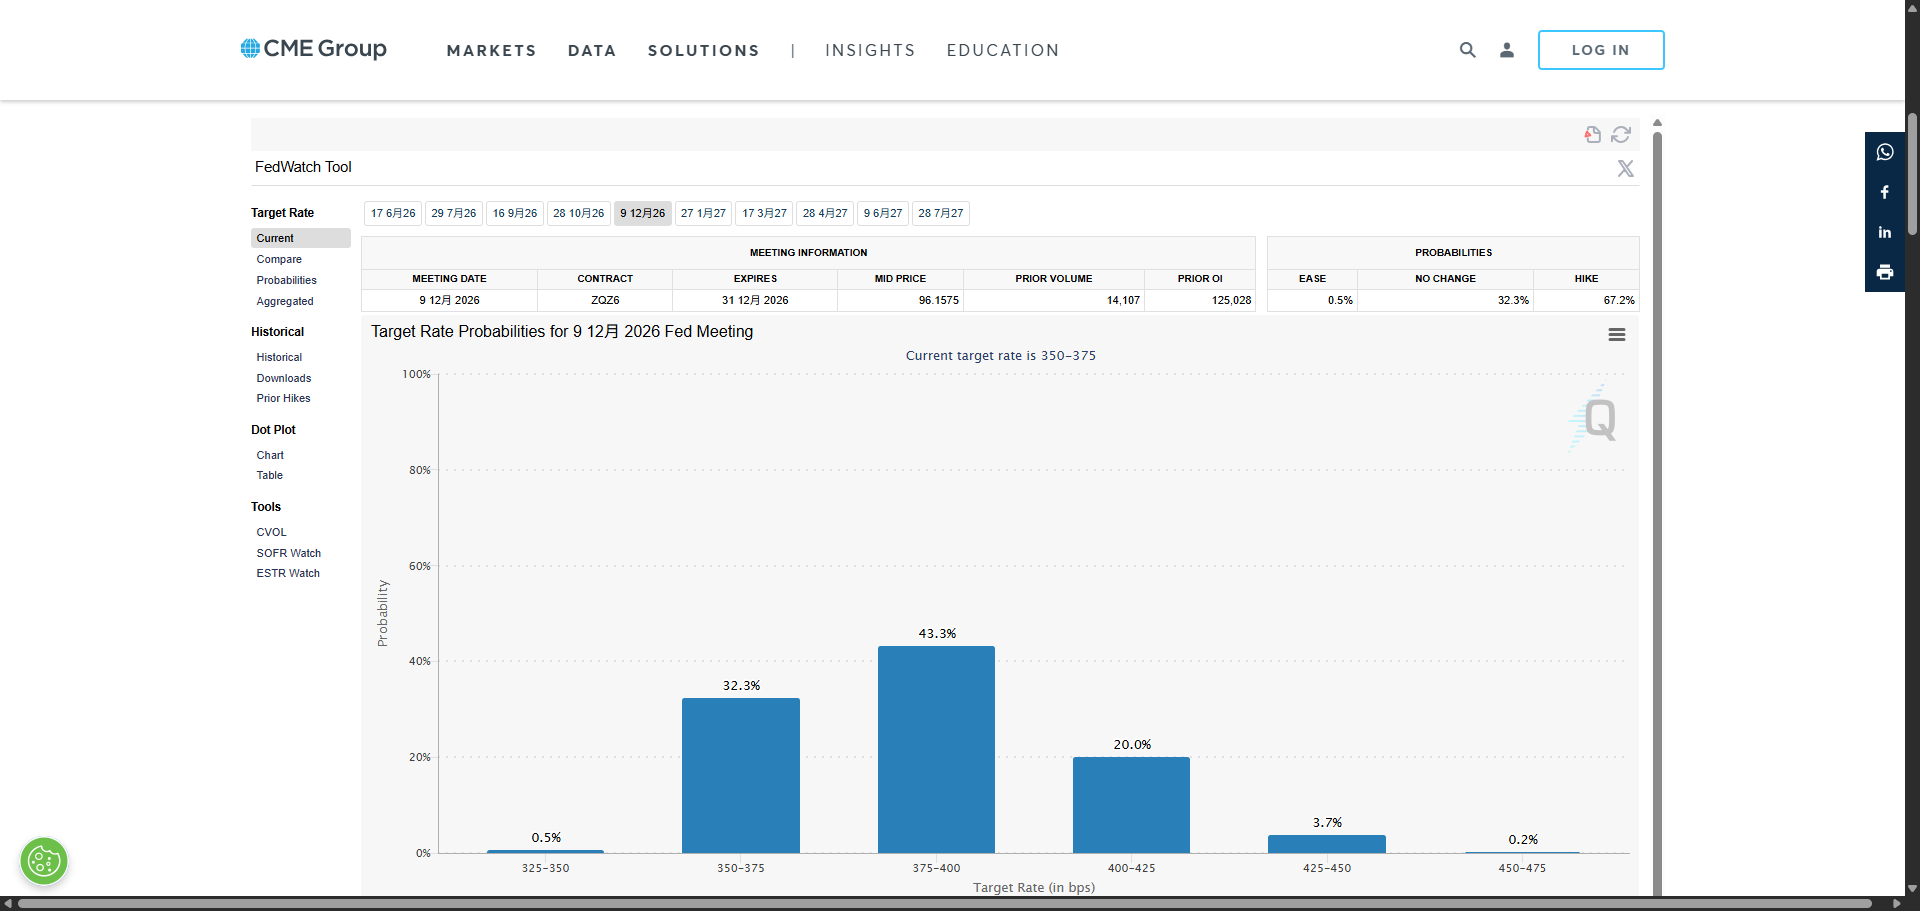Open chart hamburger context menu

coord(1617,335)
